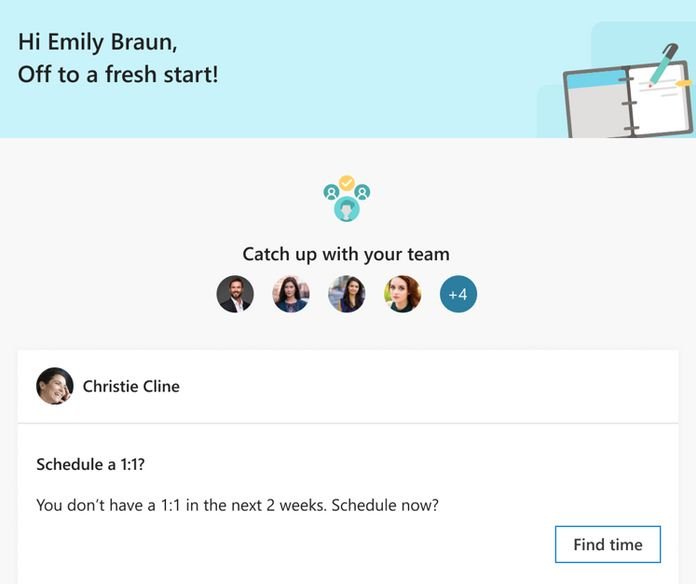Click Christie Cline's profile photo

(55, 386)
